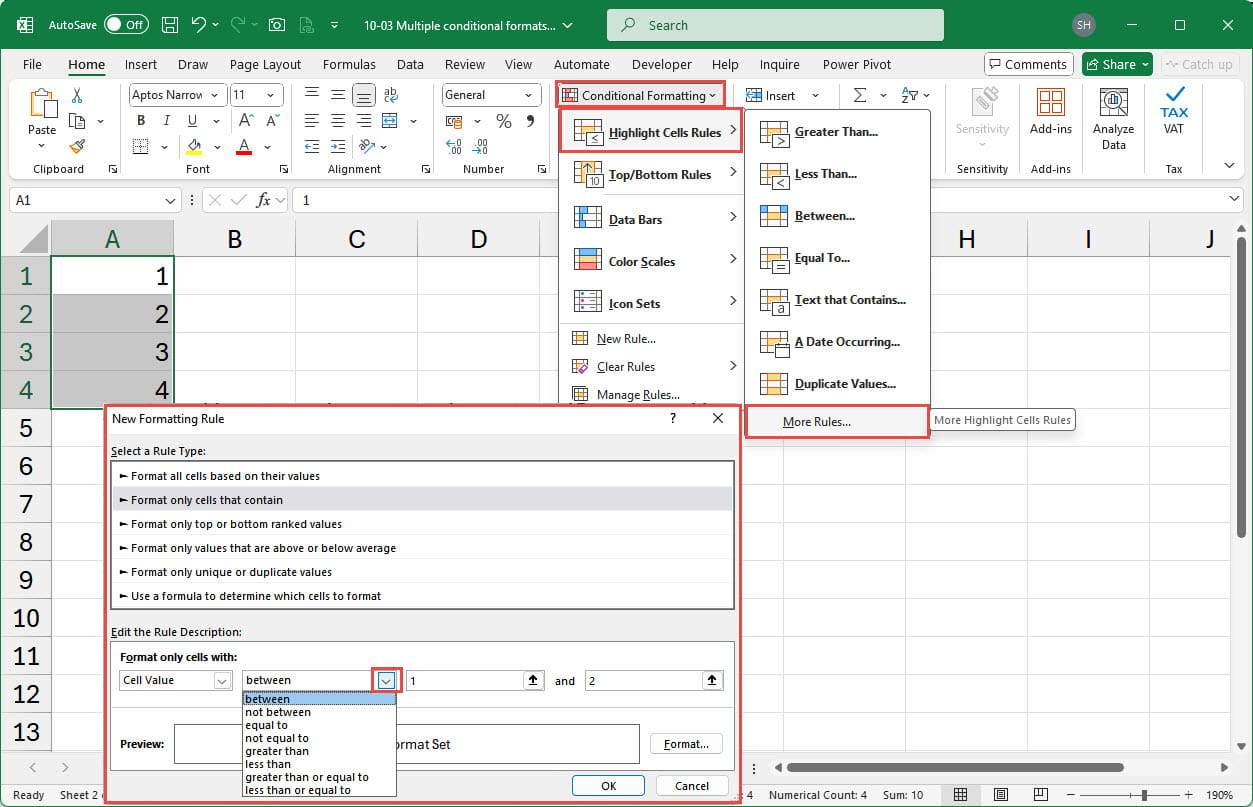This screenshot has width=1253, height=807.
Task: Open the Formulas ribbon tab
Action: click(349, 64)
